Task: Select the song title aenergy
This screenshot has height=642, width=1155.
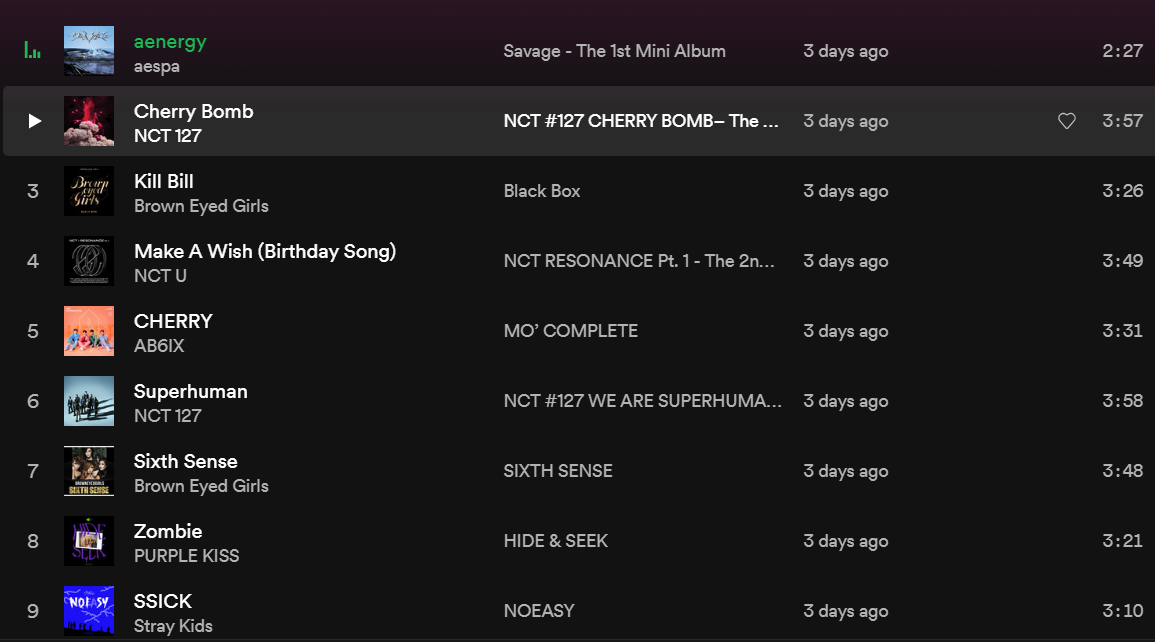Action: [x=170, y=42]
